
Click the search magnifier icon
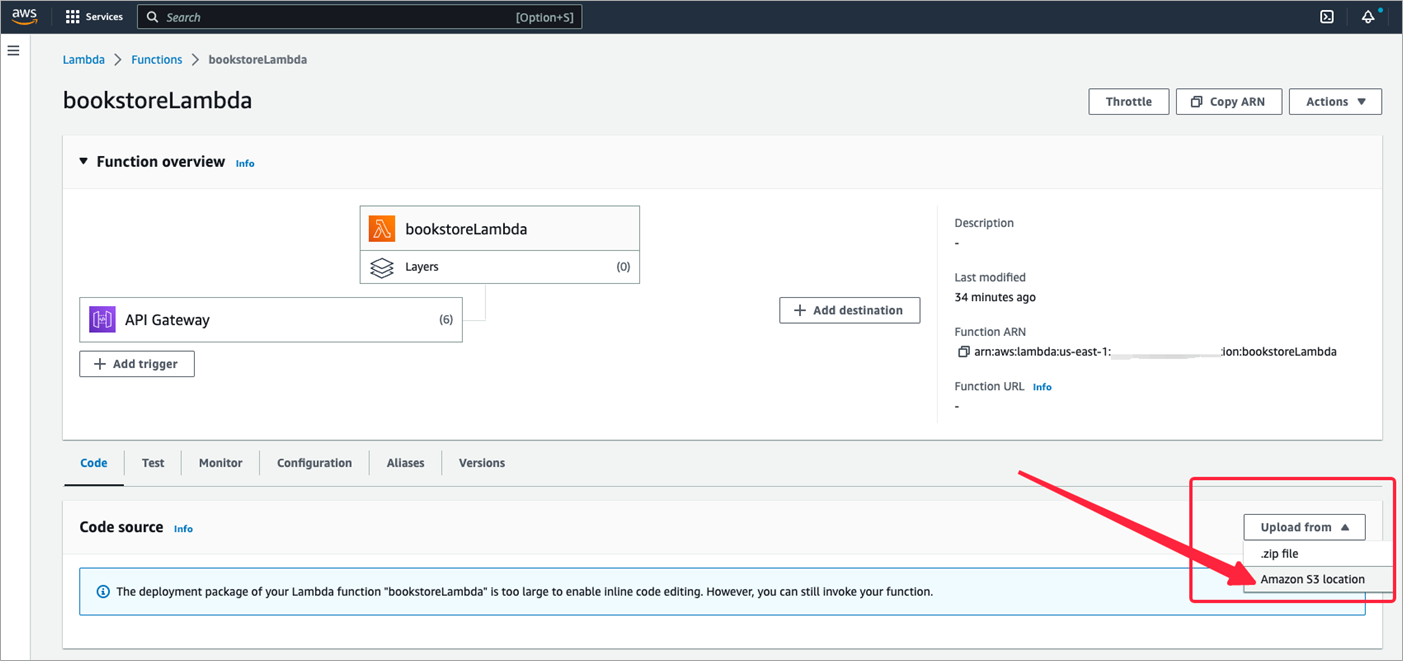(x=153, y=17)
